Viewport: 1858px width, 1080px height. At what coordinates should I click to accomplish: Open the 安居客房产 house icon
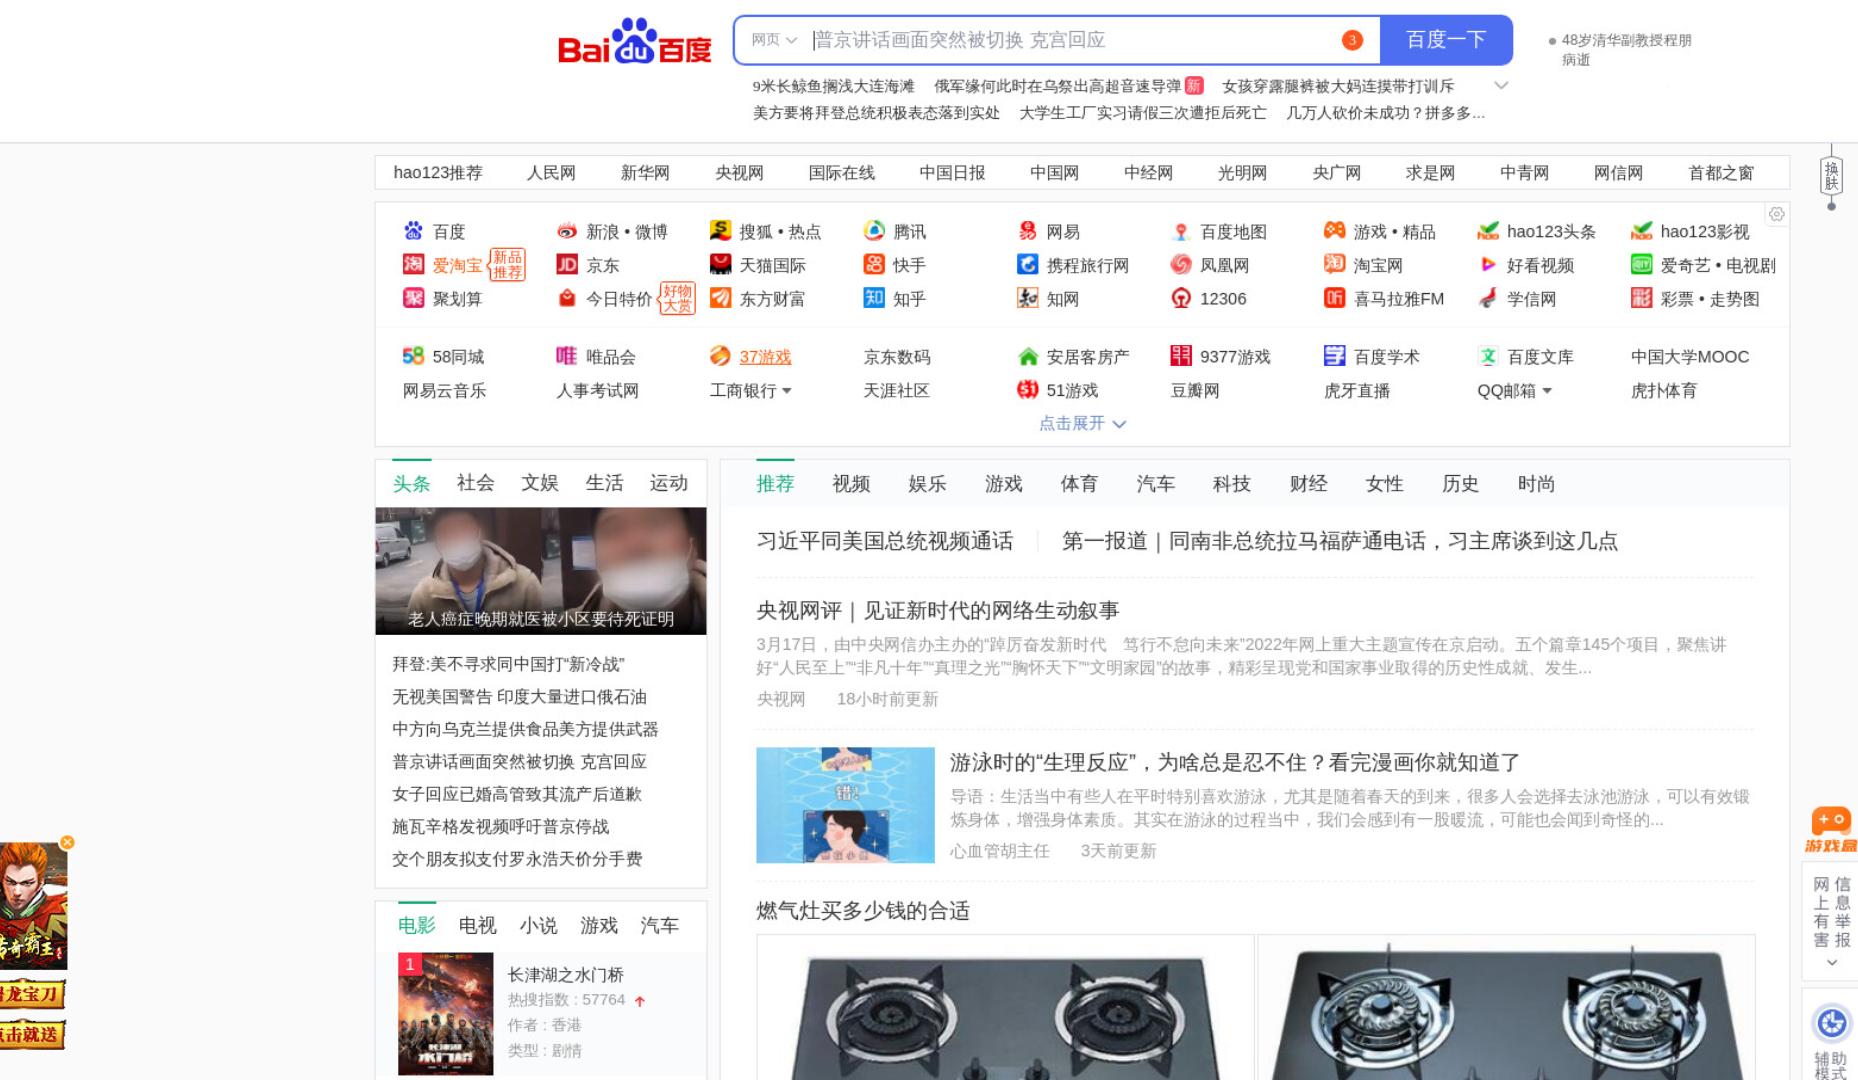tap(1027, 356)
